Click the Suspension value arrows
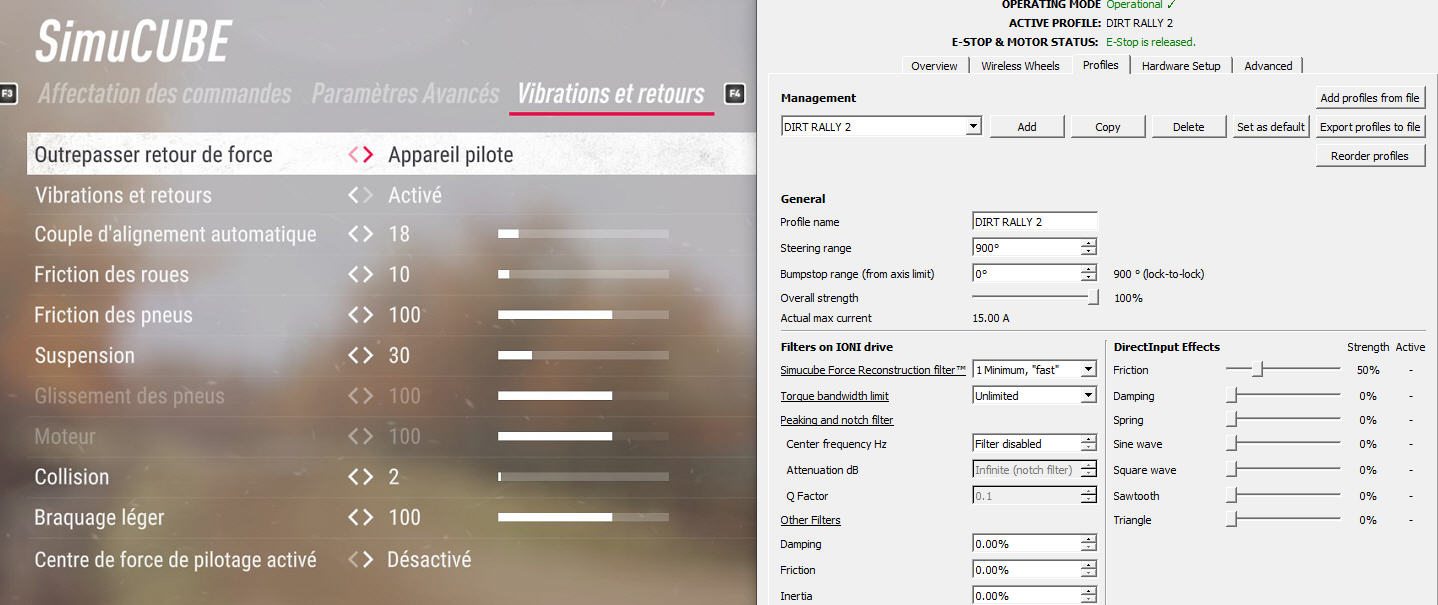The height and width of the screenshot is (605, 1438). coord(361,355)
